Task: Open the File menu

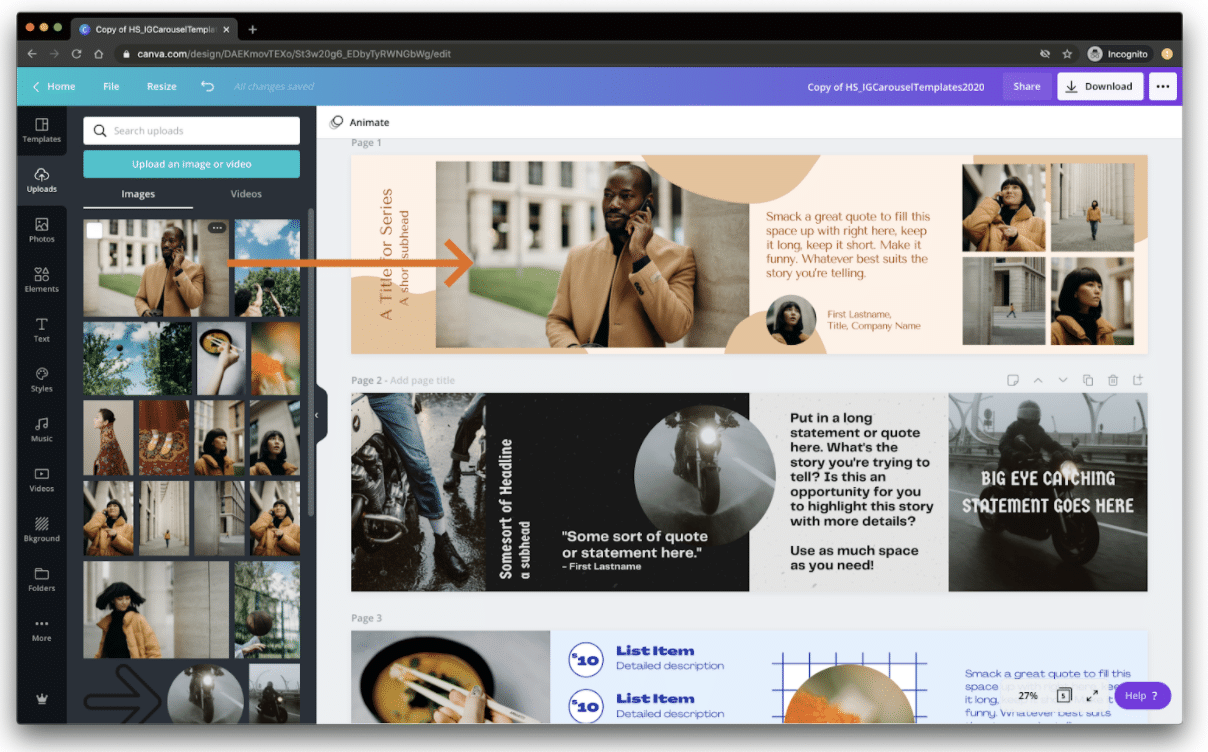Action: click(x=111, y=87)
